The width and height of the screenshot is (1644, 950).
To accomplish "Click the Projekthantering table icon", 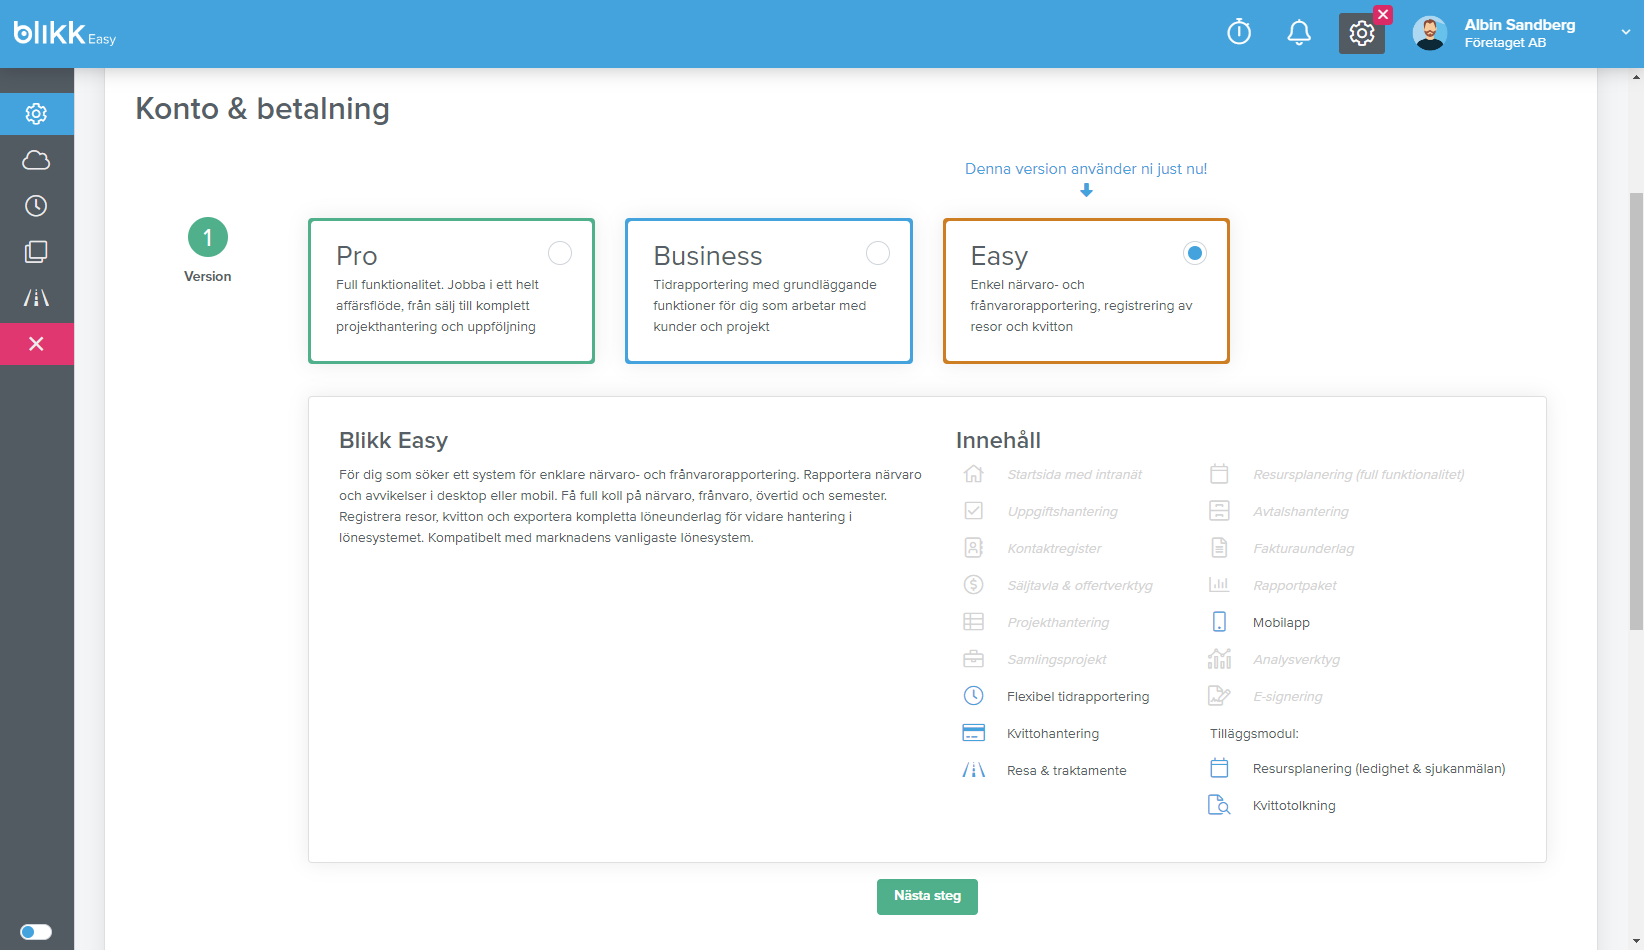I will click(x=973, y=622).
